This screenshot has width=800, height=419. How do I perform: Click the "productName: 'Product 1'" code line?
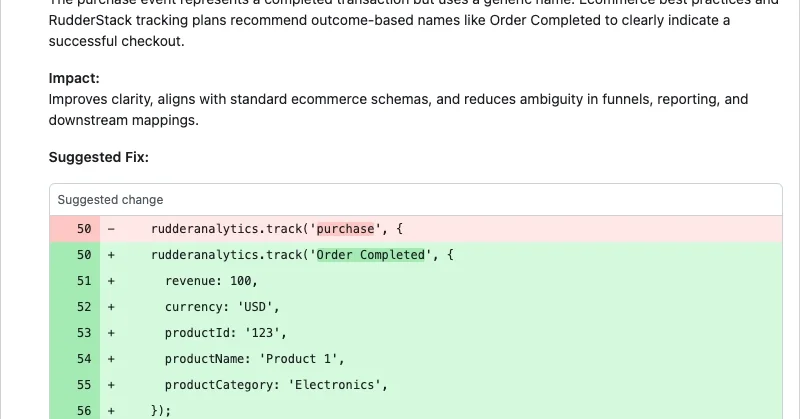(254, 359)
